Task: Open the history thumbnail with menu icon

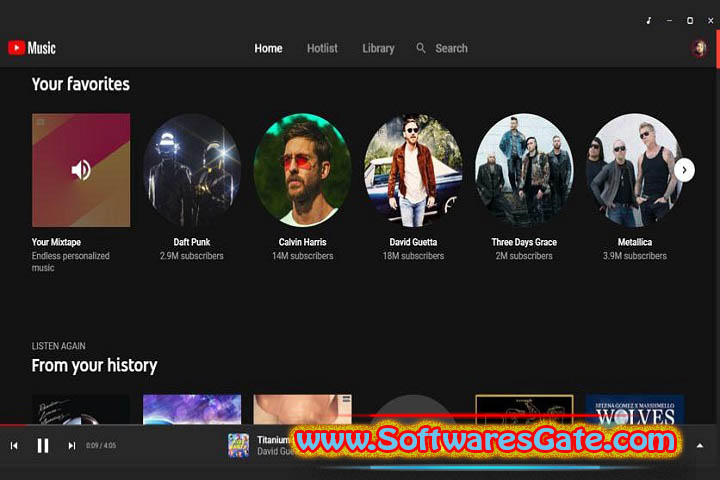Action: click(x=303, y=409)
